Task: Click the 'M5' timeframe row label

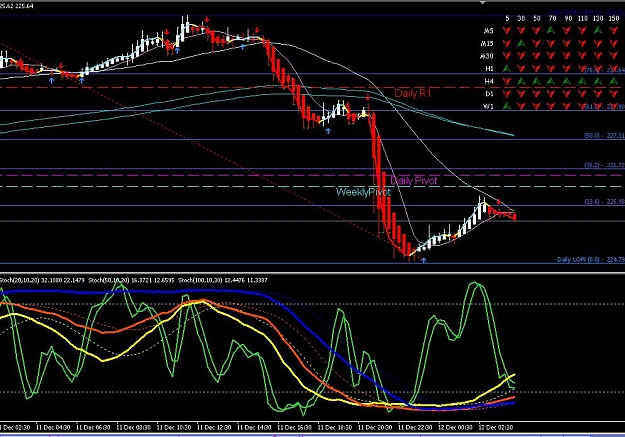Action: coord(488,30)
